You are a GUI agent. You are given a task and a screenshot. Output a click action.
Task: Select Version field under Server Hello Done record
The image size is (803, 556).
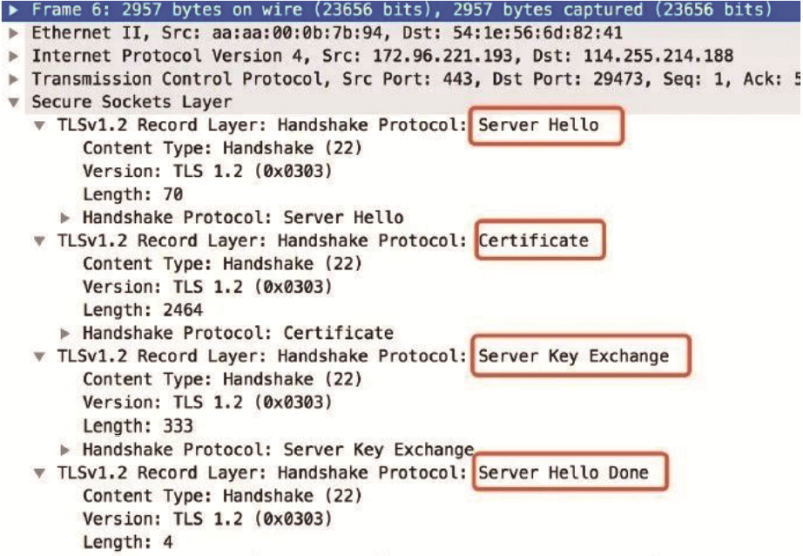click(207, 518)
